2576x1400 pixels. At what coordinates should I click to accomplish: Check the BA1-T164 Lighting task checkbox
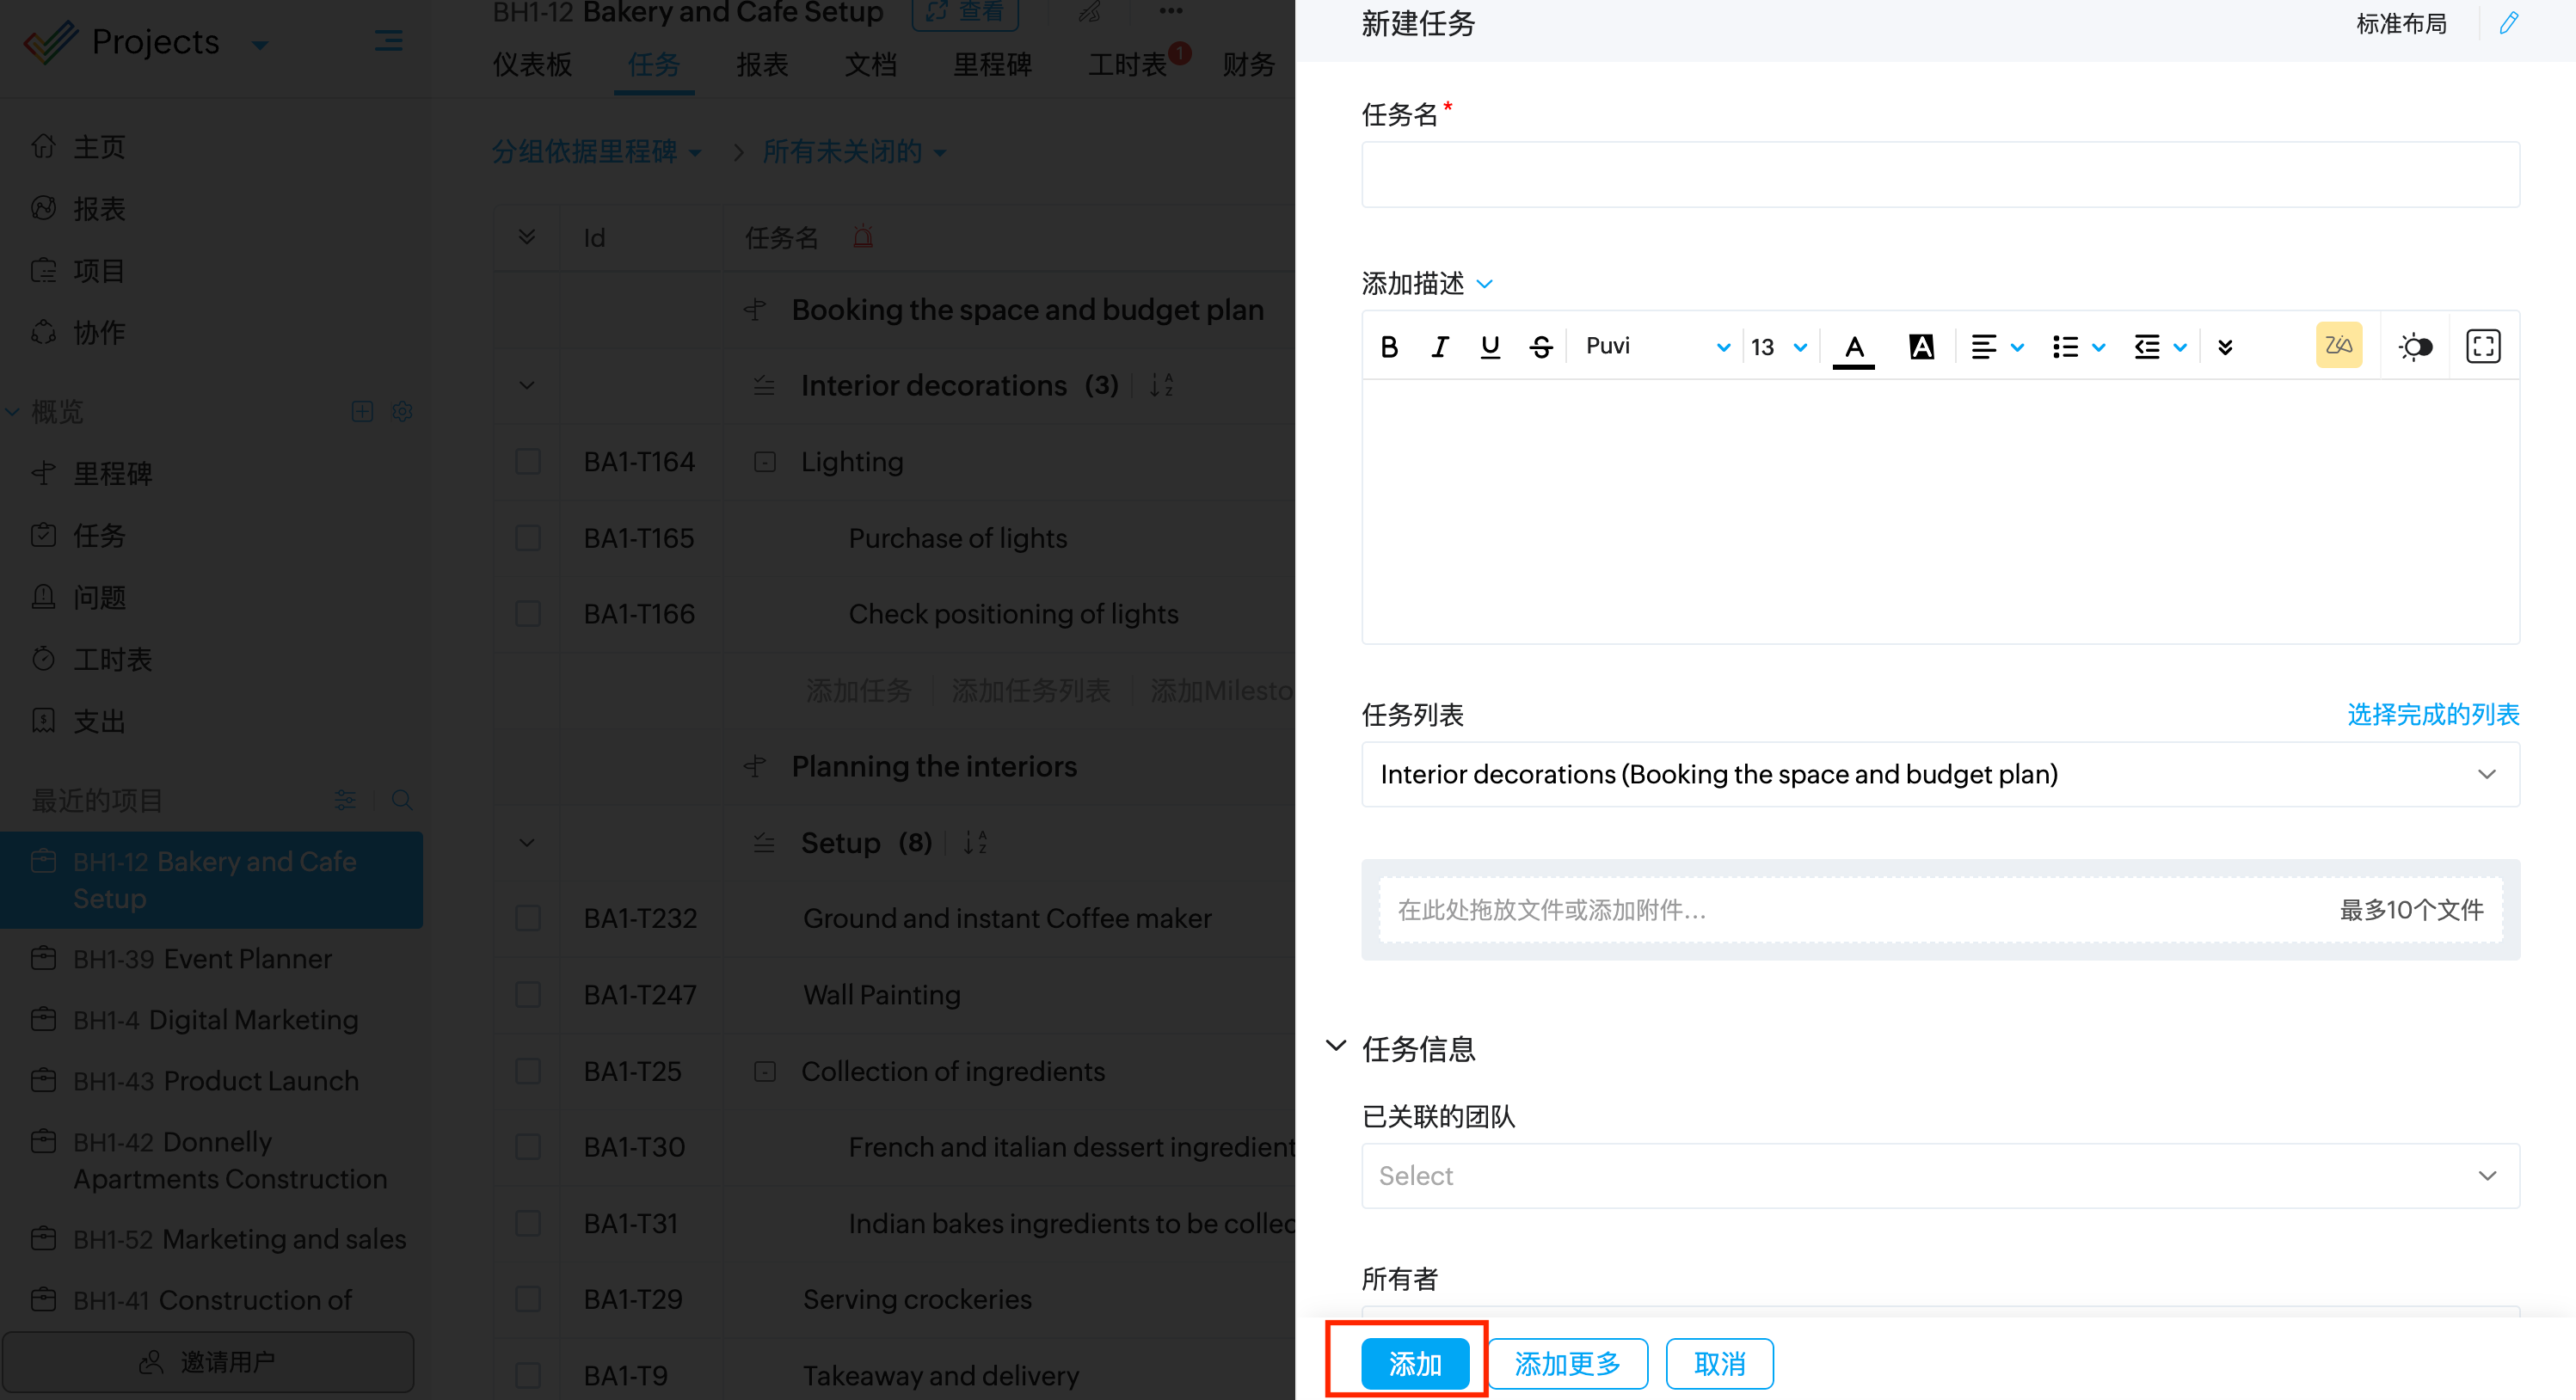point(528,461)
